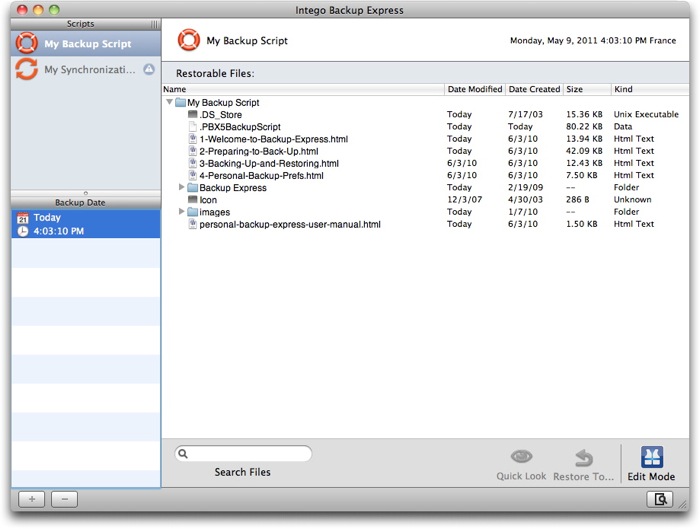Image resolution: width=700 pixels, height=529 pixels.
Task: Expand the Backup Express folder
Action: pos(181,187)
